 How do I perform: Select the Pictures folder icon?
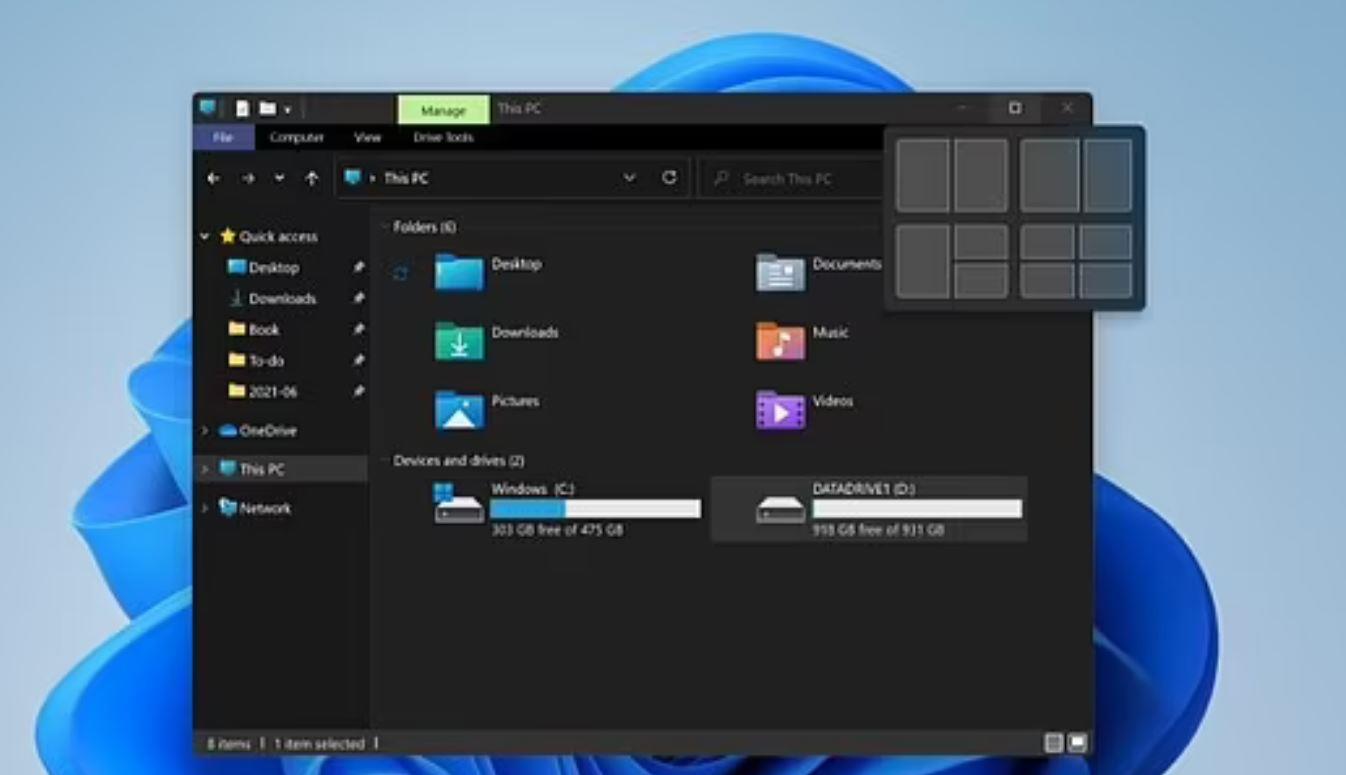[x=459, y=409]
